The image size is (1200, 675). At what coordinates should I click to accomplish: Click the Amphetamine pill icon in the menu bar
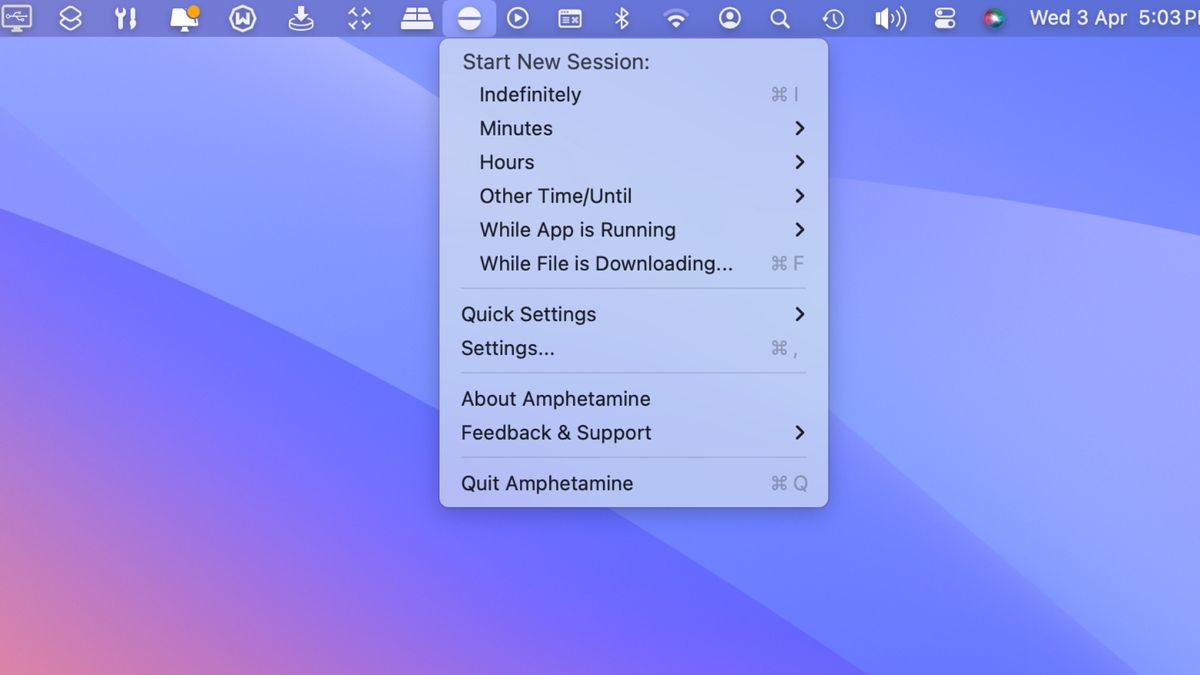pyautogui.click(x=469, y=18)
